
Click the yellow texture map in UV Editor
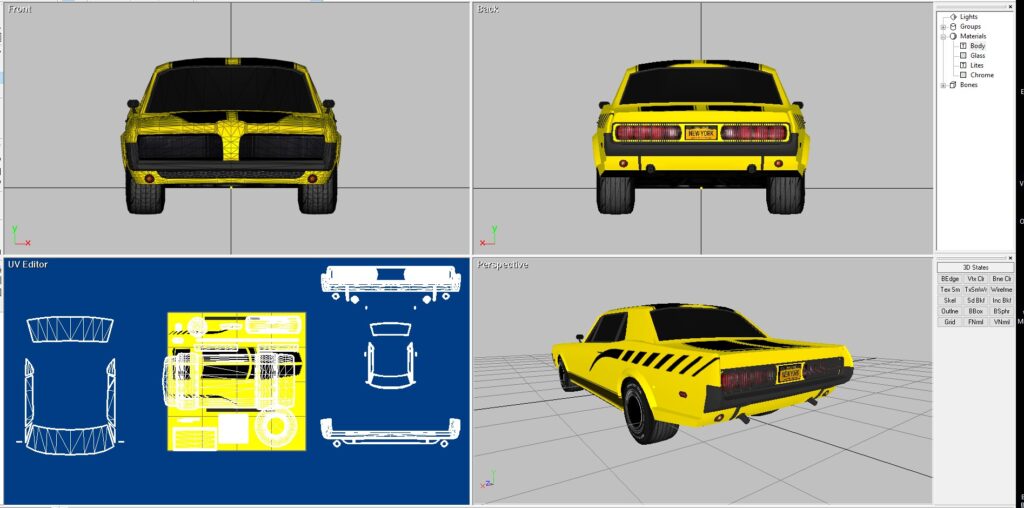point(236,381)
